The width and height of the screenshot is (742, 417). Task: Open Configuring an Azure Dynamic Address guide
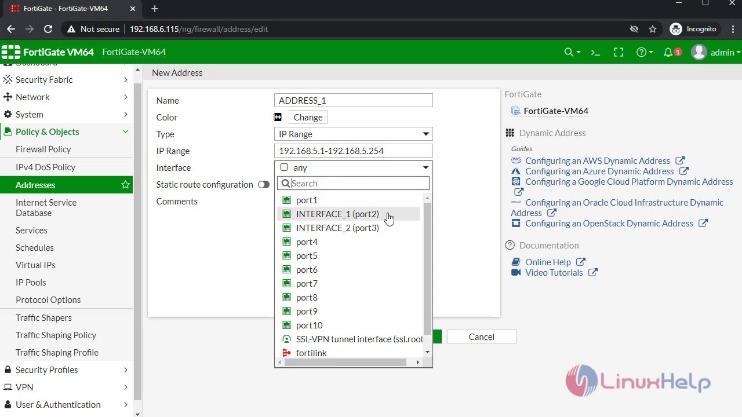600,171
